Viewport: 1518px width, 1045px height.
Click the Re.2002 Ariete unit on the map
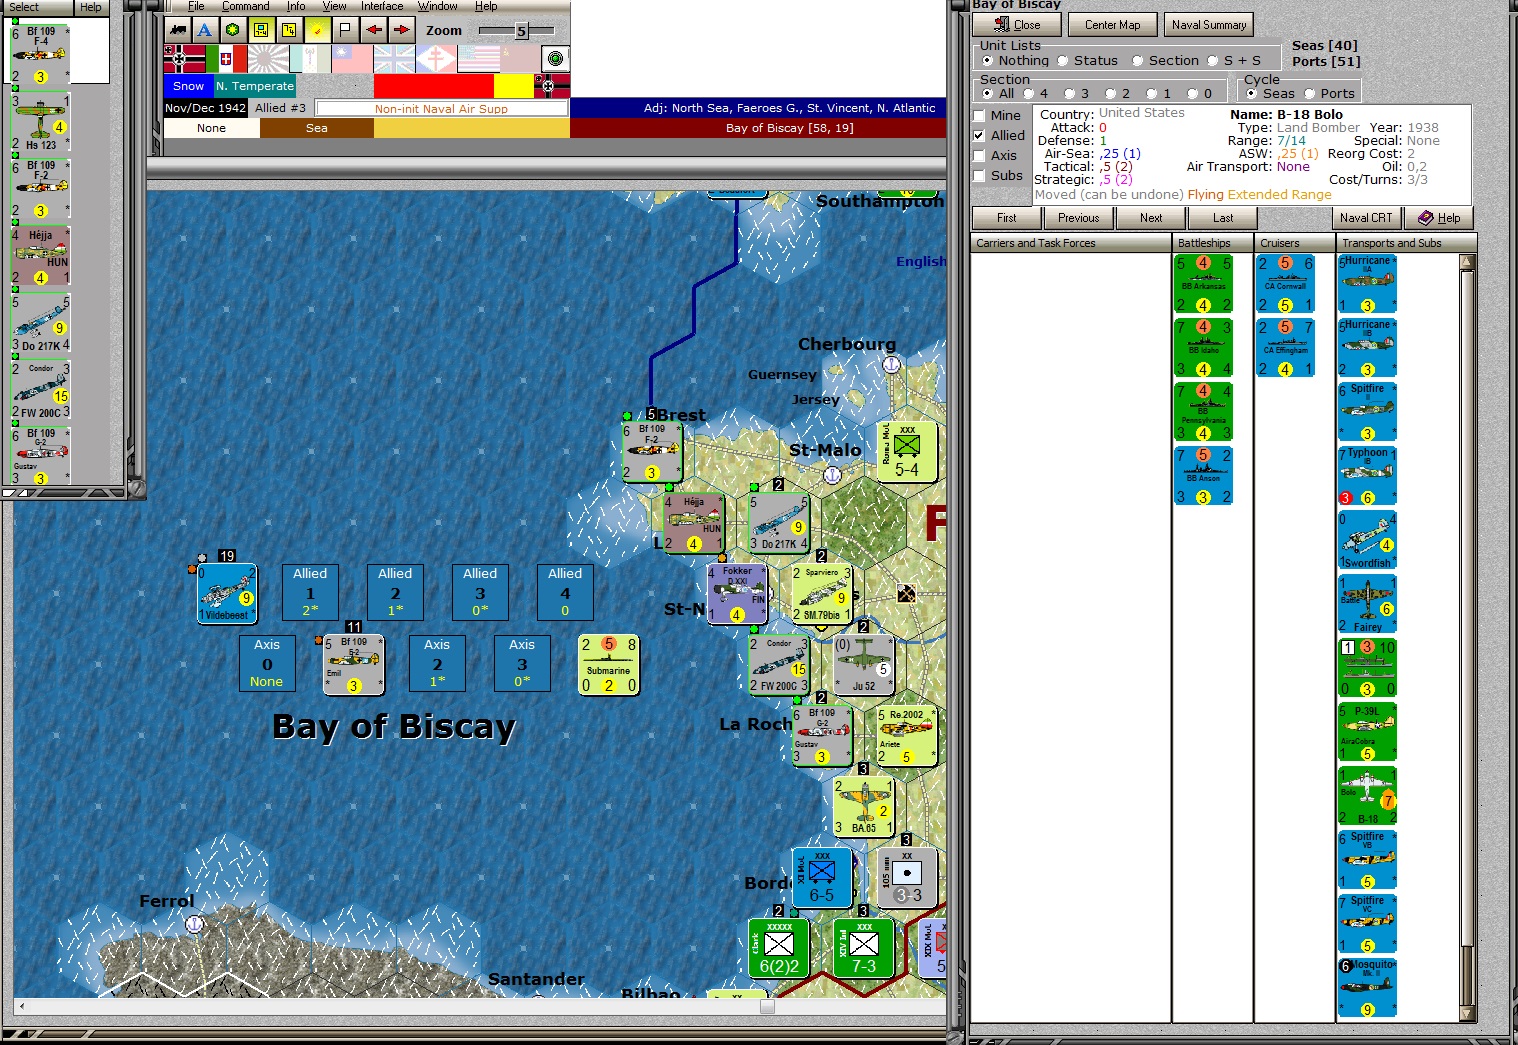coord(906,736)
